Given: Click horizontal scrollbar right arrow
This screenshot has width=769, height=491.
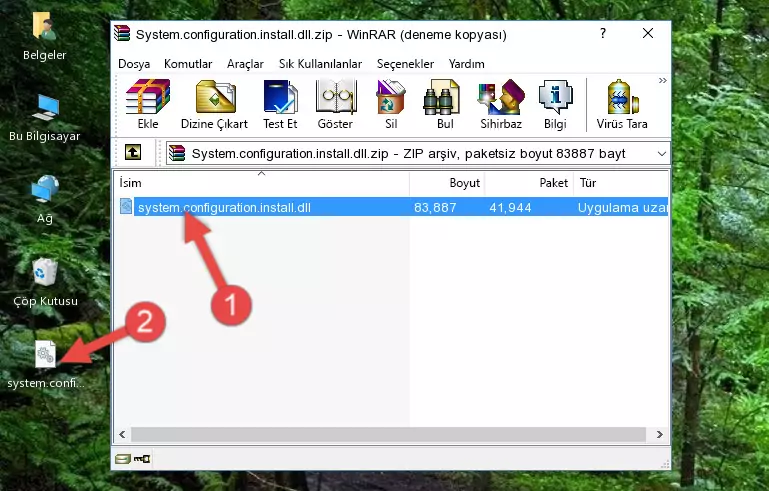Looking at the screenshot, I should coord(660,434).
